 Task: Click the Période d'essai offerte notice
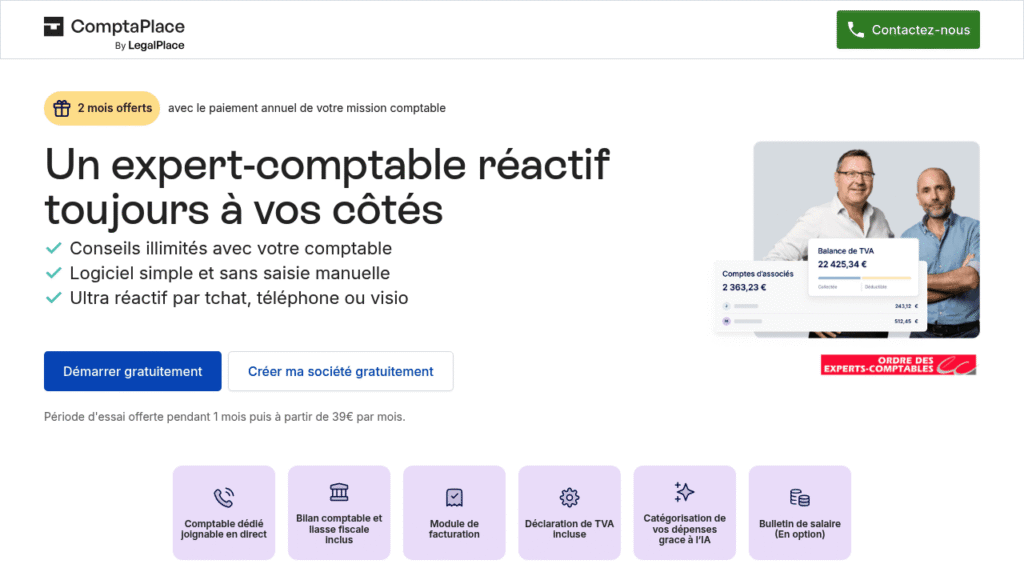coord(225,417)
